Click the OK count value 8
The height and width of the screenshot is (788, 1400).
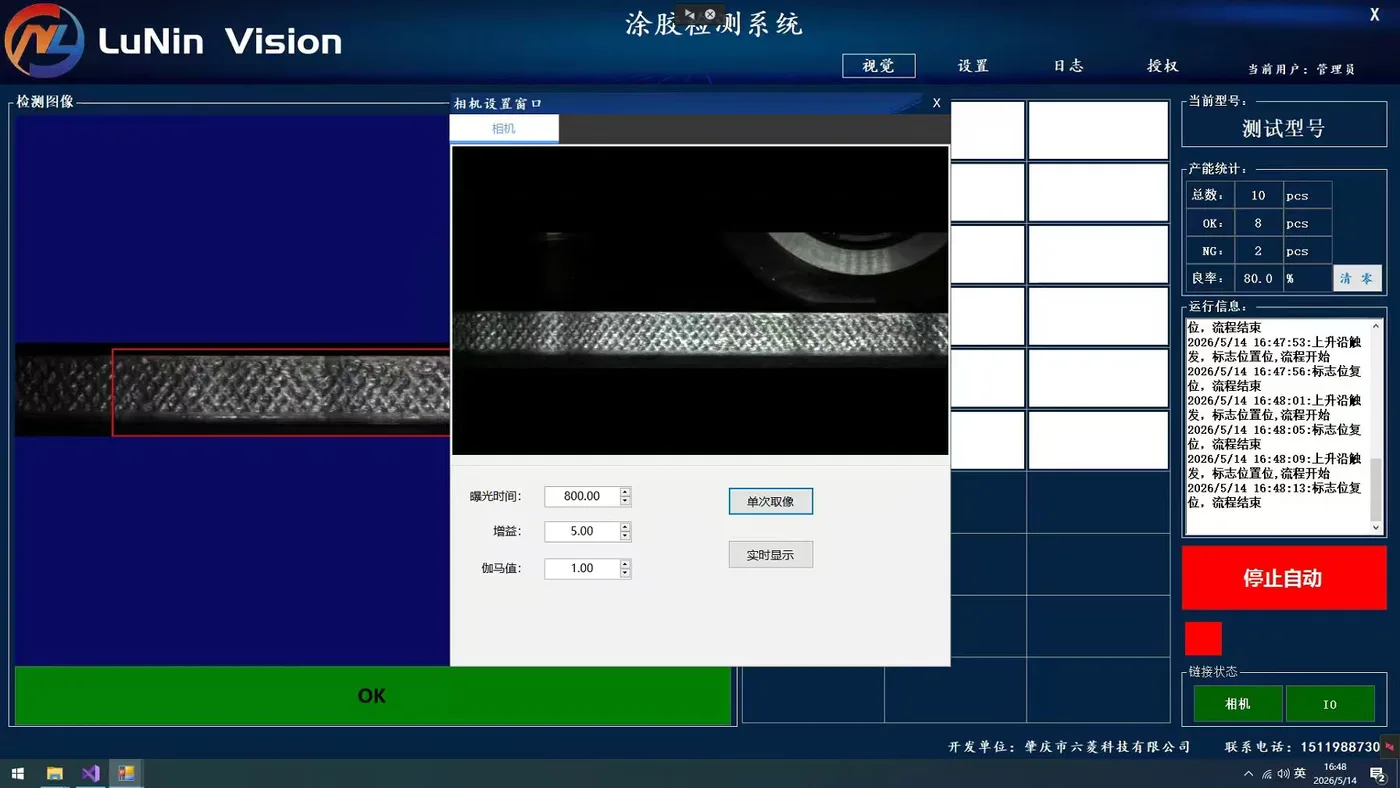1258,223
